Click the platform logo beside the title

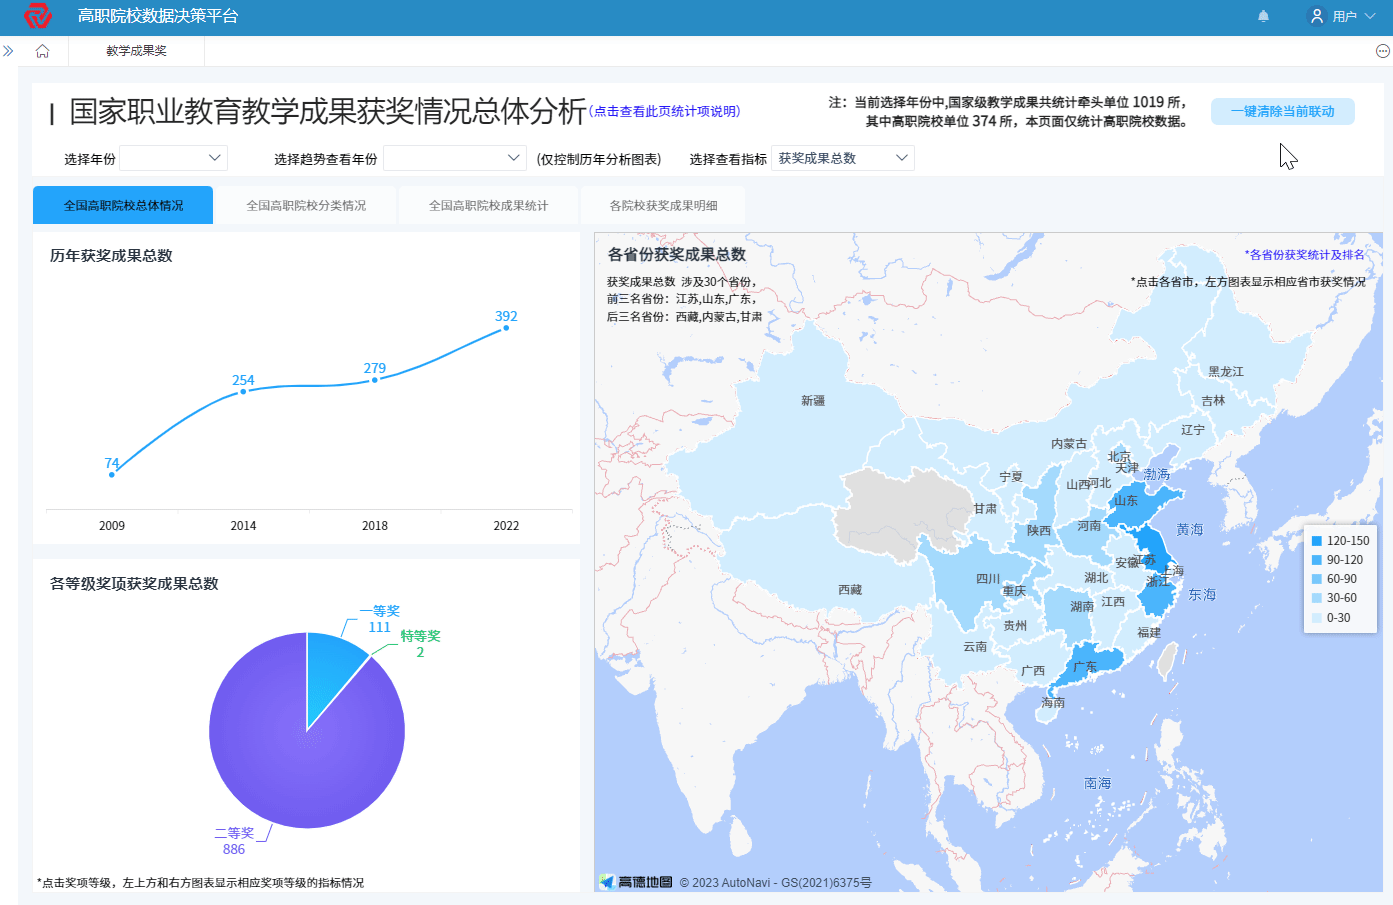click(36, 15)
